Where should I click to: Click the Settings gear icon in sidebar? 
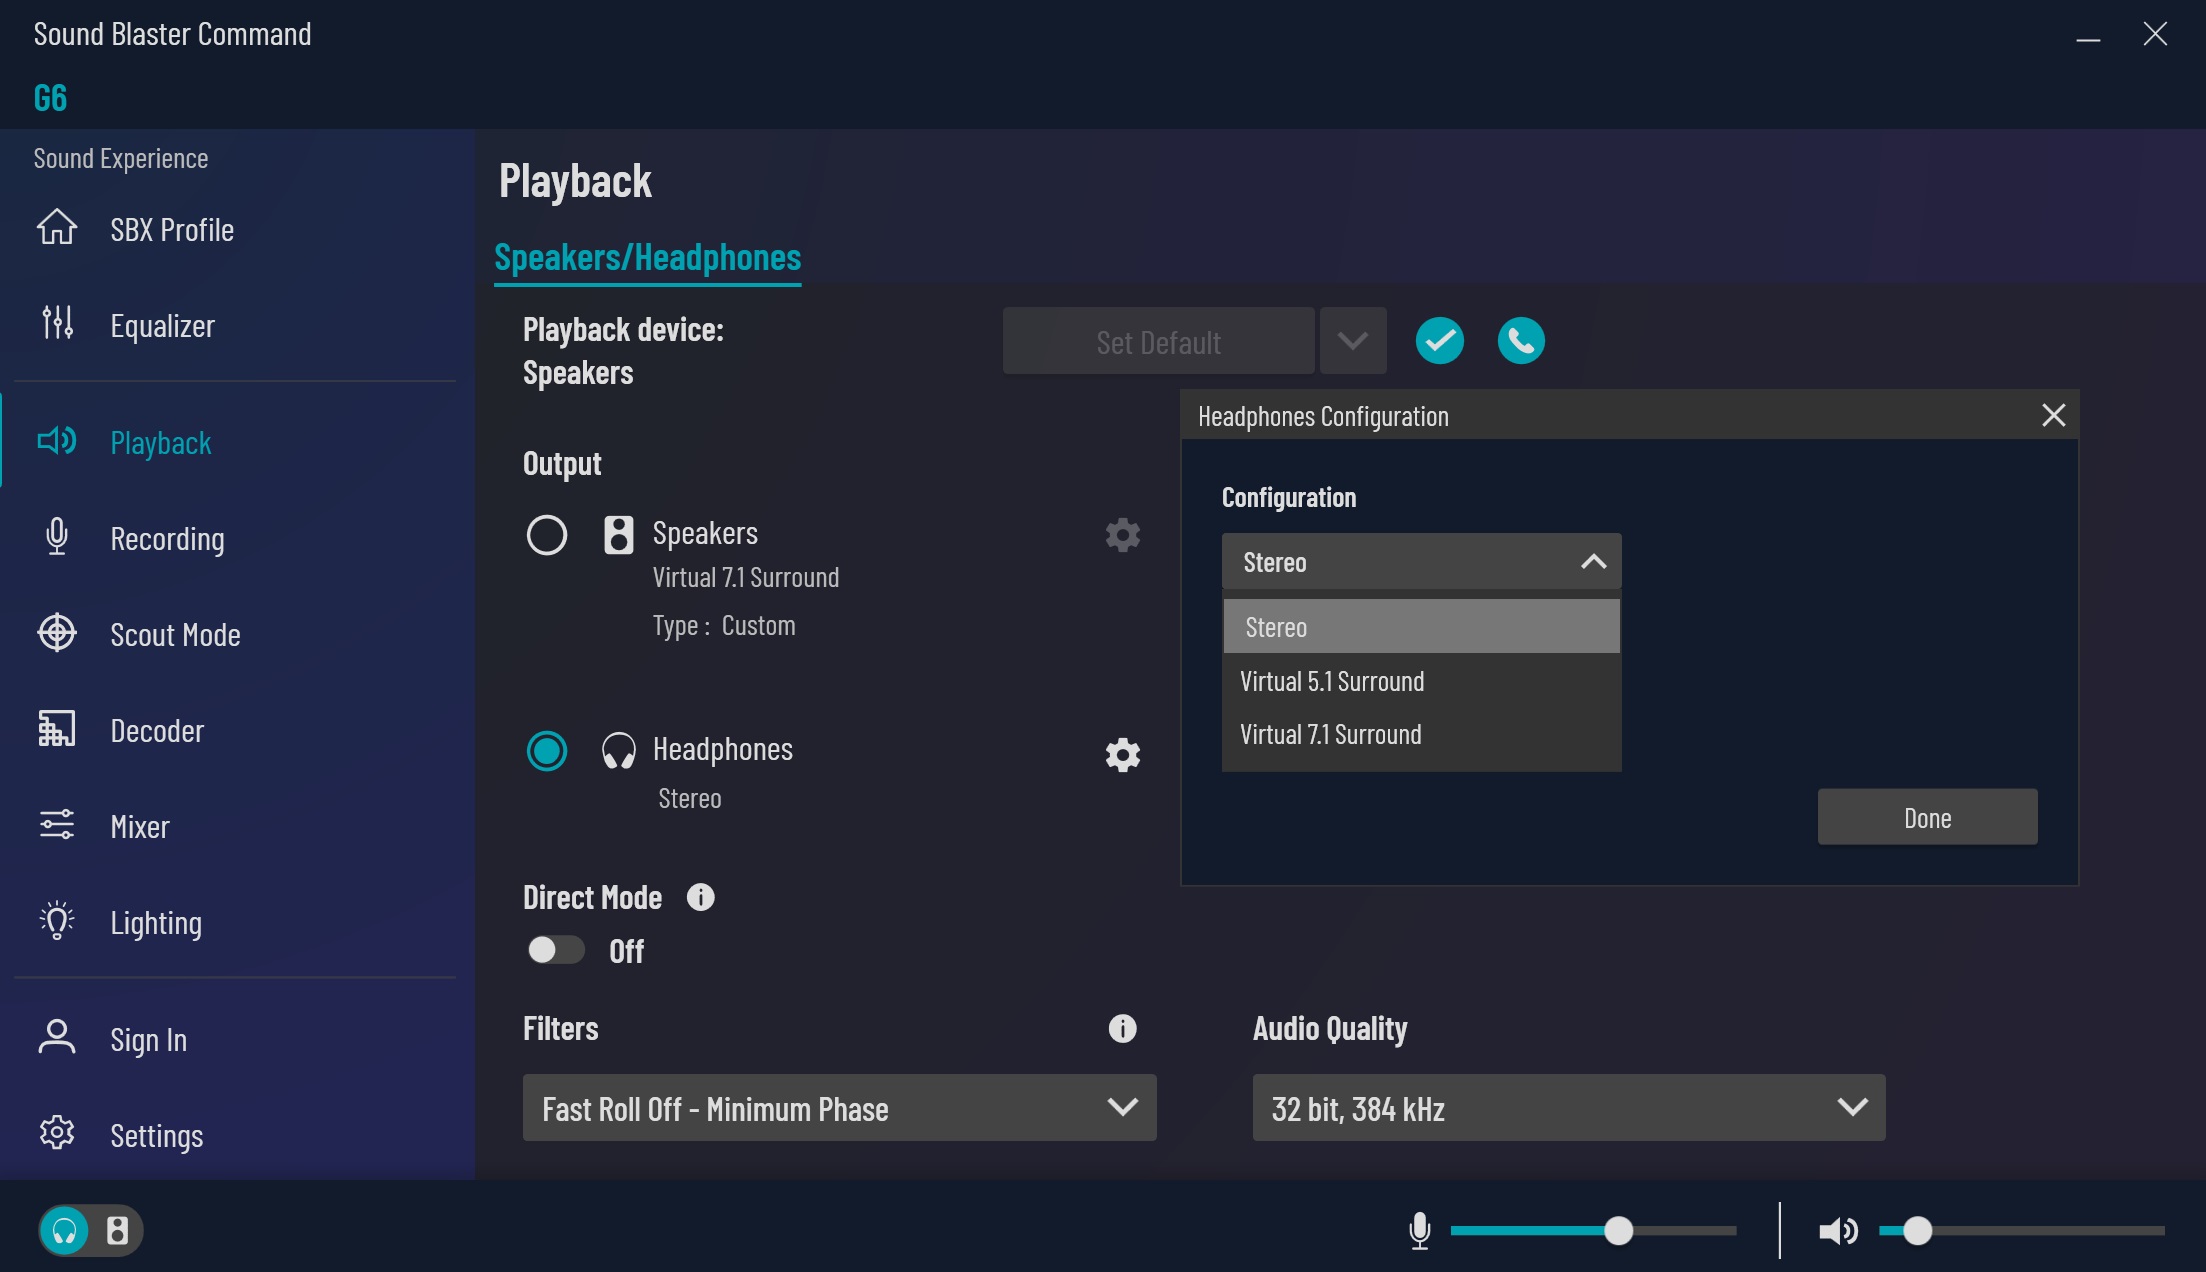(57, 1133)
